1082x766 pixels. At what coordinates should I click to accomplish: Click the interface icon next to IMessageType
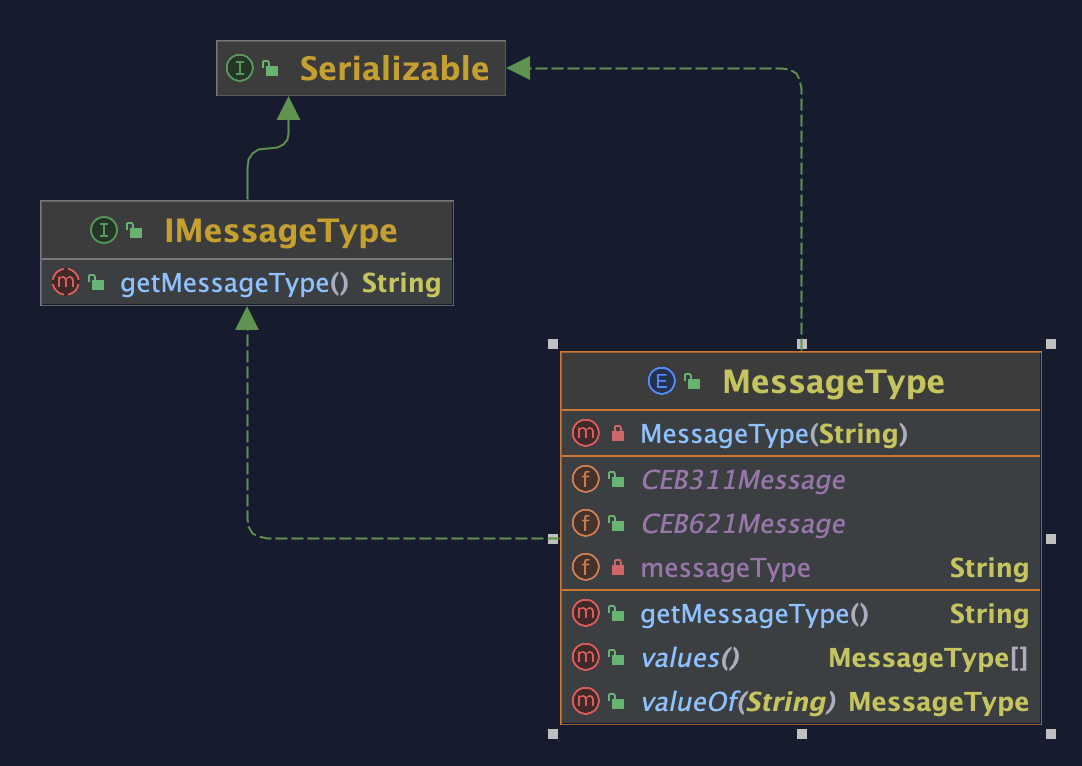coord(104,231)
